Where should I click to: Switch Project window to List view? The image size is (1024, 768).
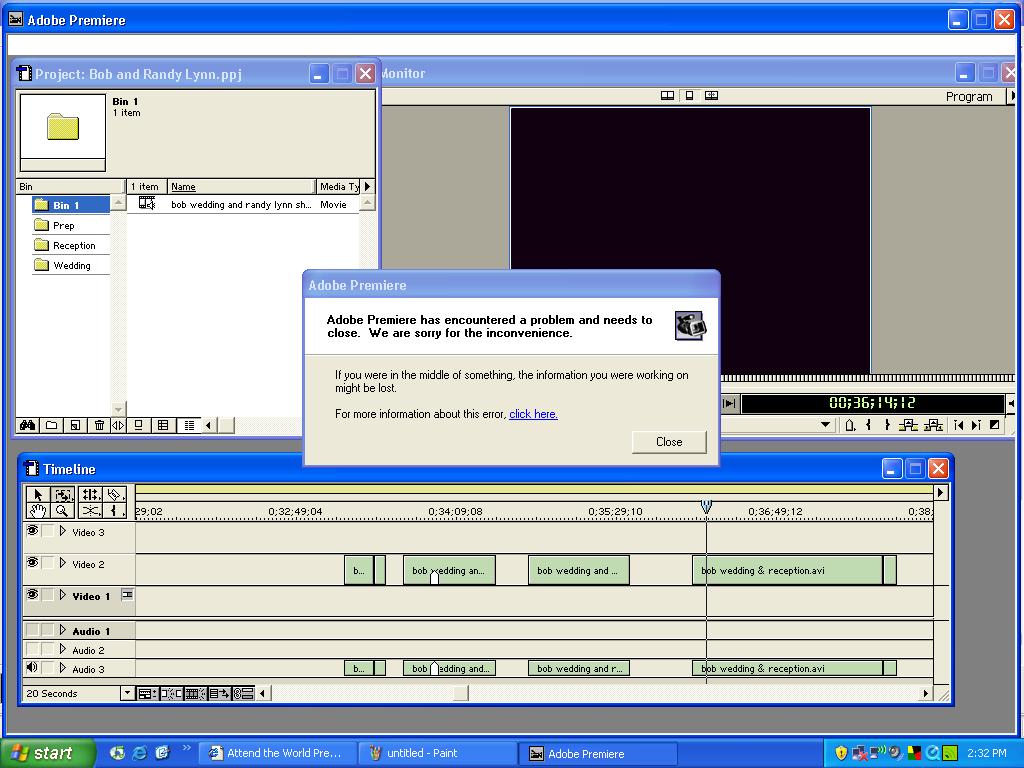coord(189,425)
